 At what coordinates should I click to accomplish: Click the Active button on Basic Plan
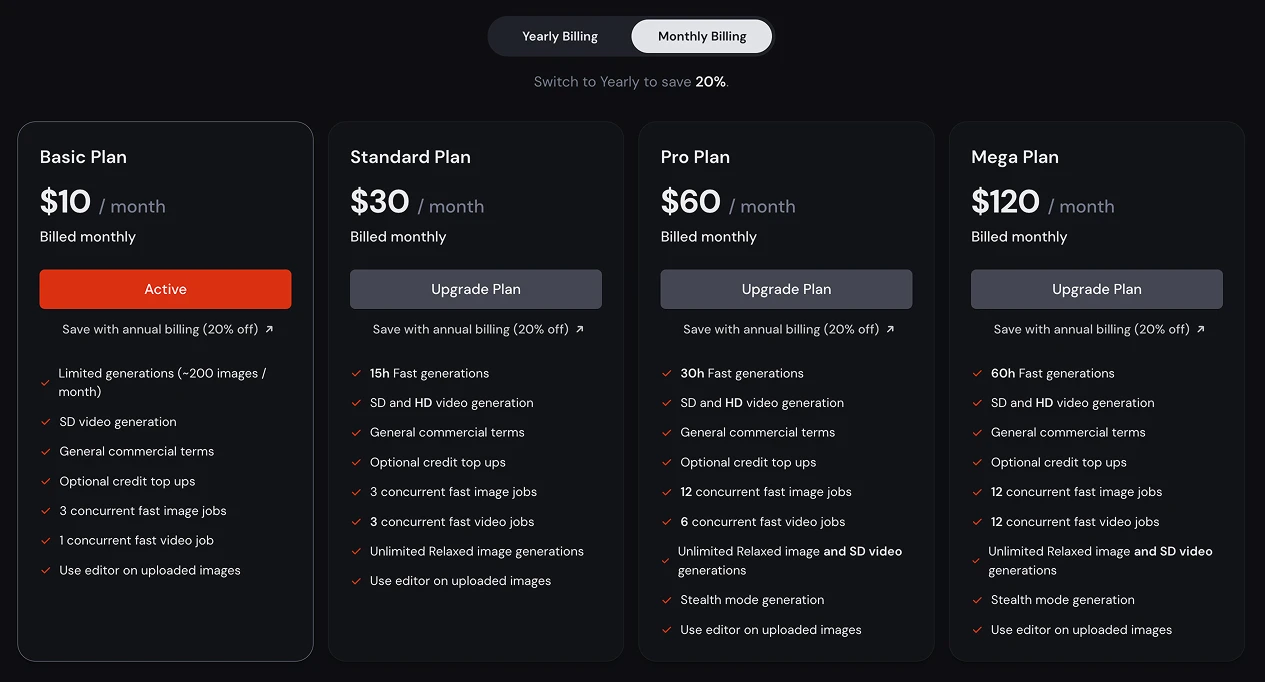pyautogui.click(x=164, y=288)
